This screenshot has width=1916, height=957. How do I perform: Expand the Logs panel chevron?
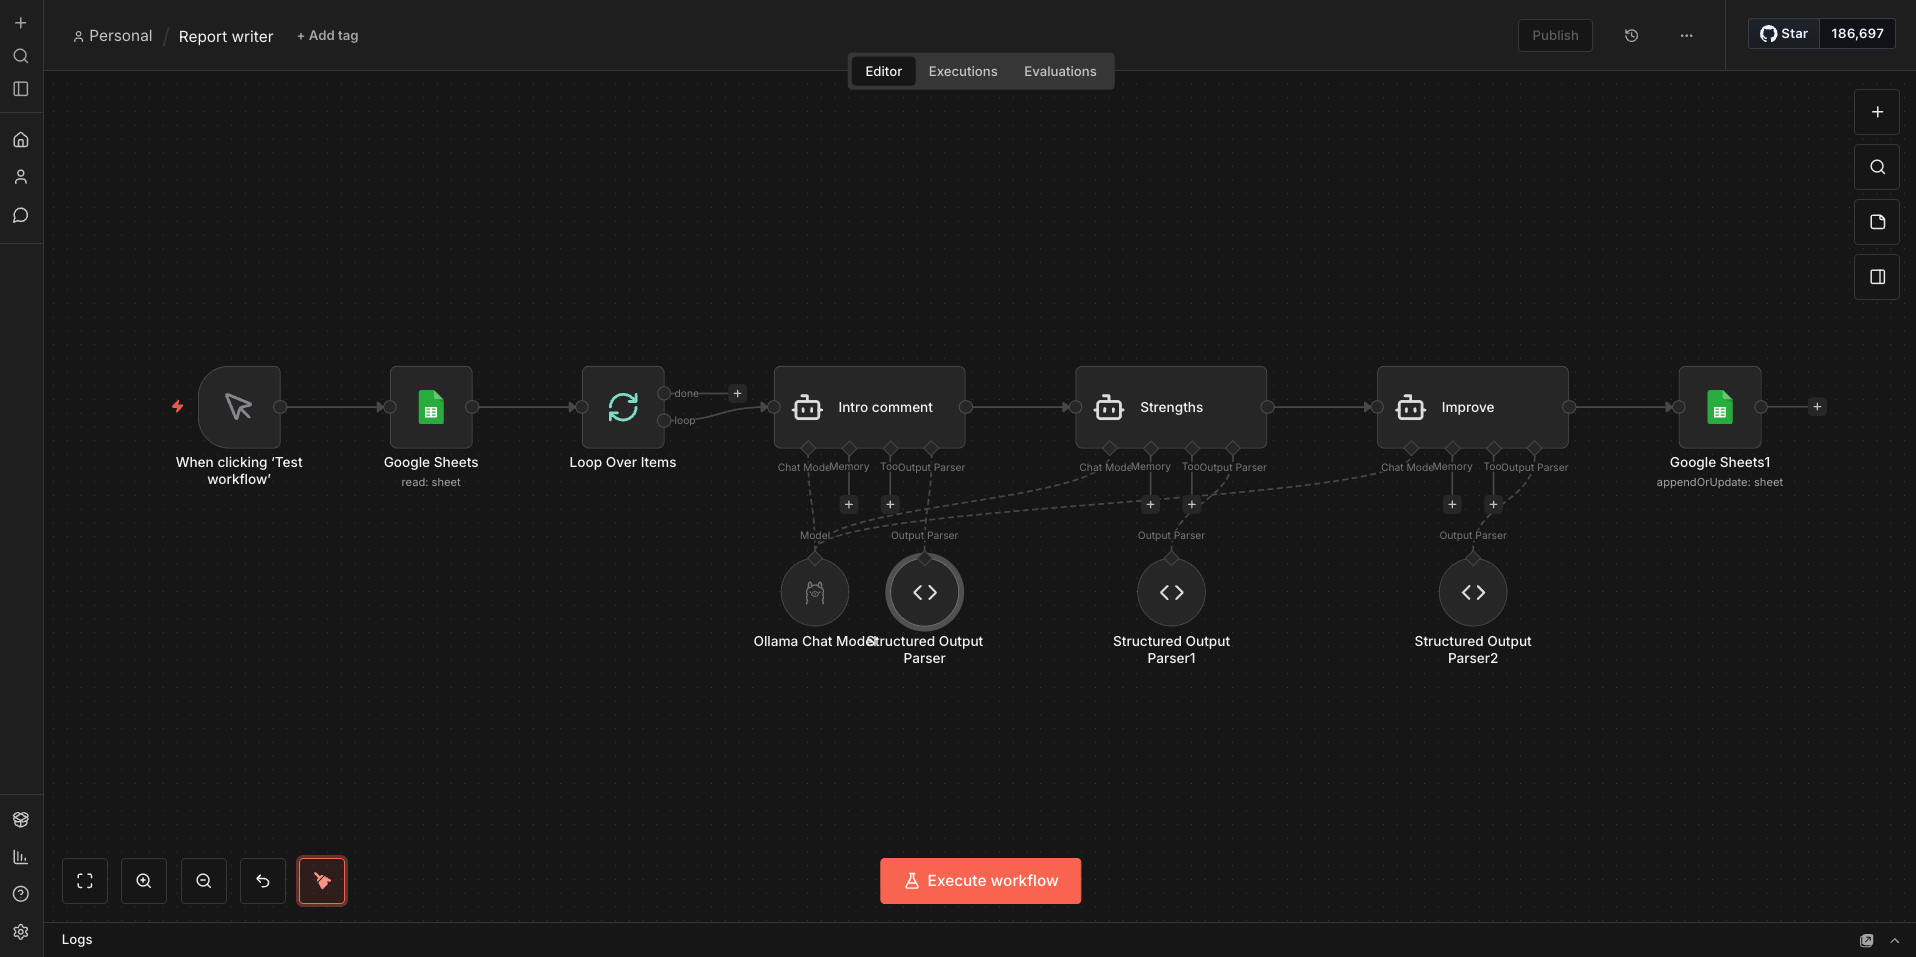click(x=1894, y=941)
